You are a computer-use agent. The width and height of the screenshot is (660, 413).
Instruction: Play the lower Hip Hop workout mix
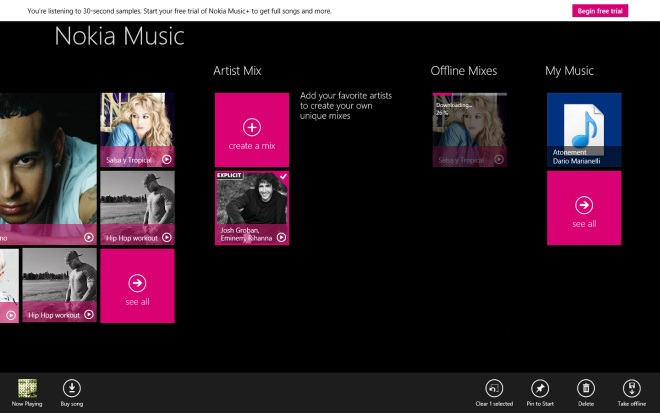pyautogui.click(x=89, y=314)
